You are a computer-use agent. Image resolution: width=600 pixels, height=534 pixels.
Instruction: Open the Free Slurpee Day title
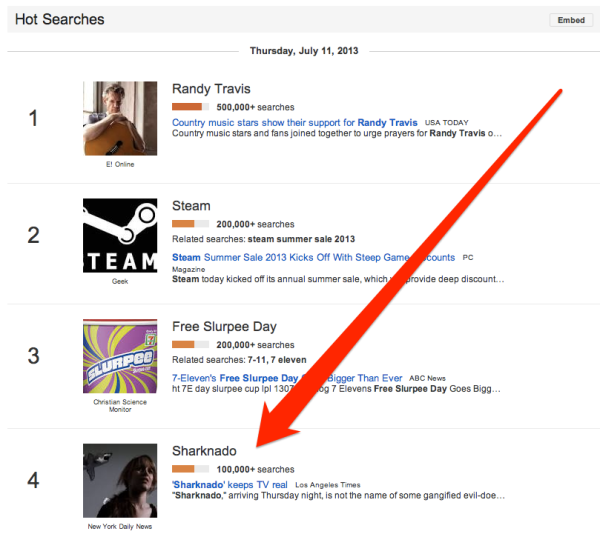(x=224, y=327)
